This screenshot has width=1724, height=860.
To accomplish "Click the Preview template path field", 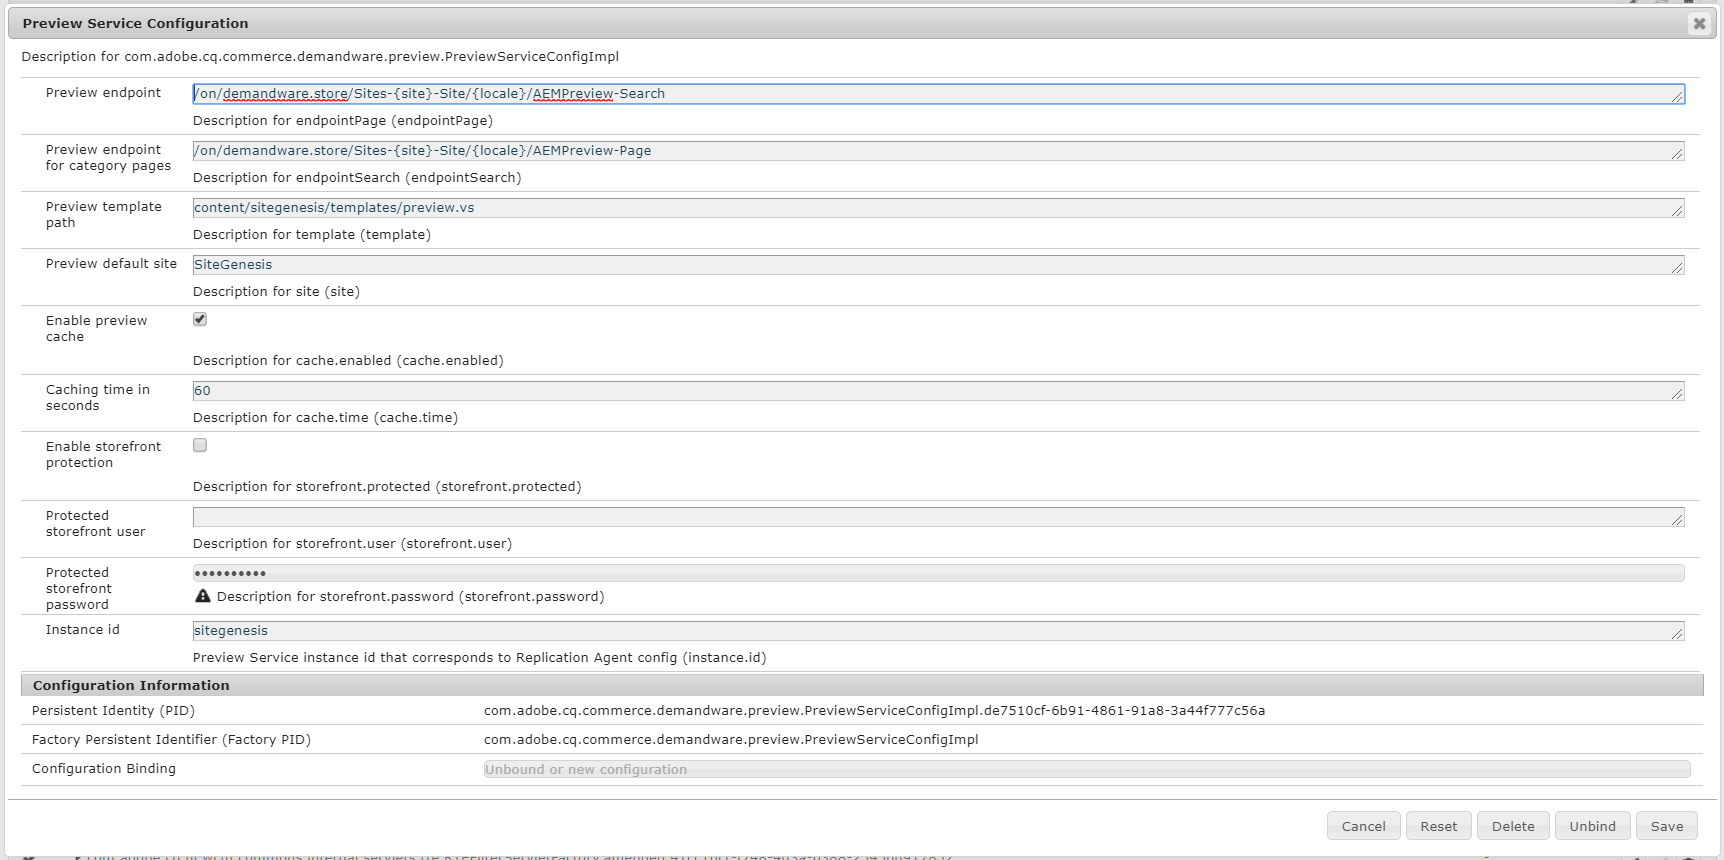I will coord(938,208).
